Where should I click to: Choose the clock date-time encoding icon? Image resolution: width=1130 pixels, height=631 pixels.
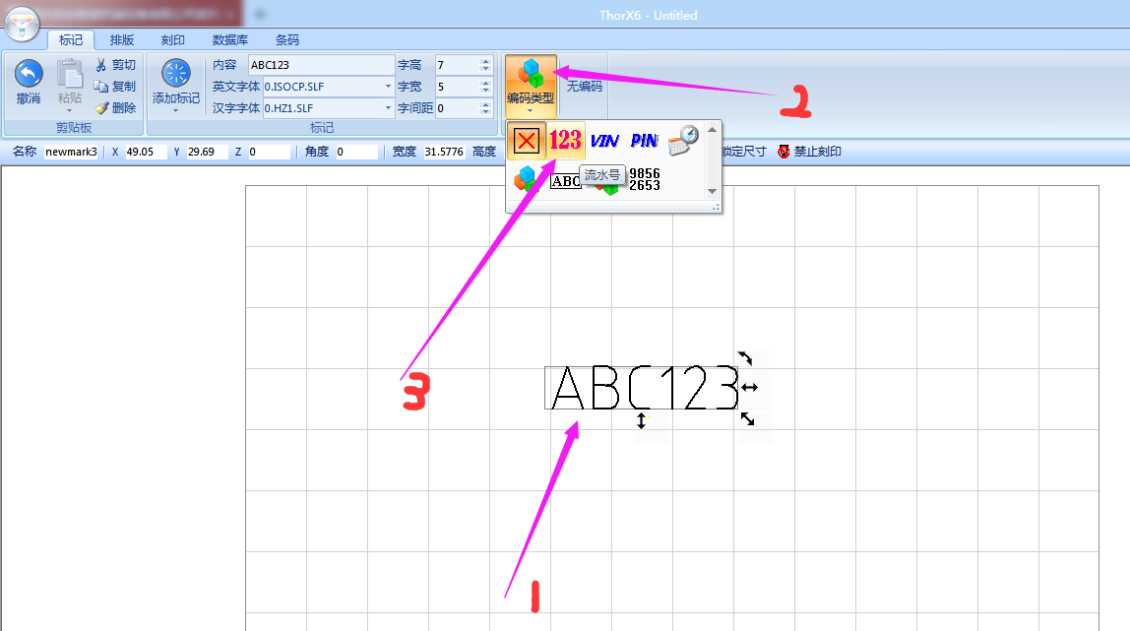[x=683, y=141]
